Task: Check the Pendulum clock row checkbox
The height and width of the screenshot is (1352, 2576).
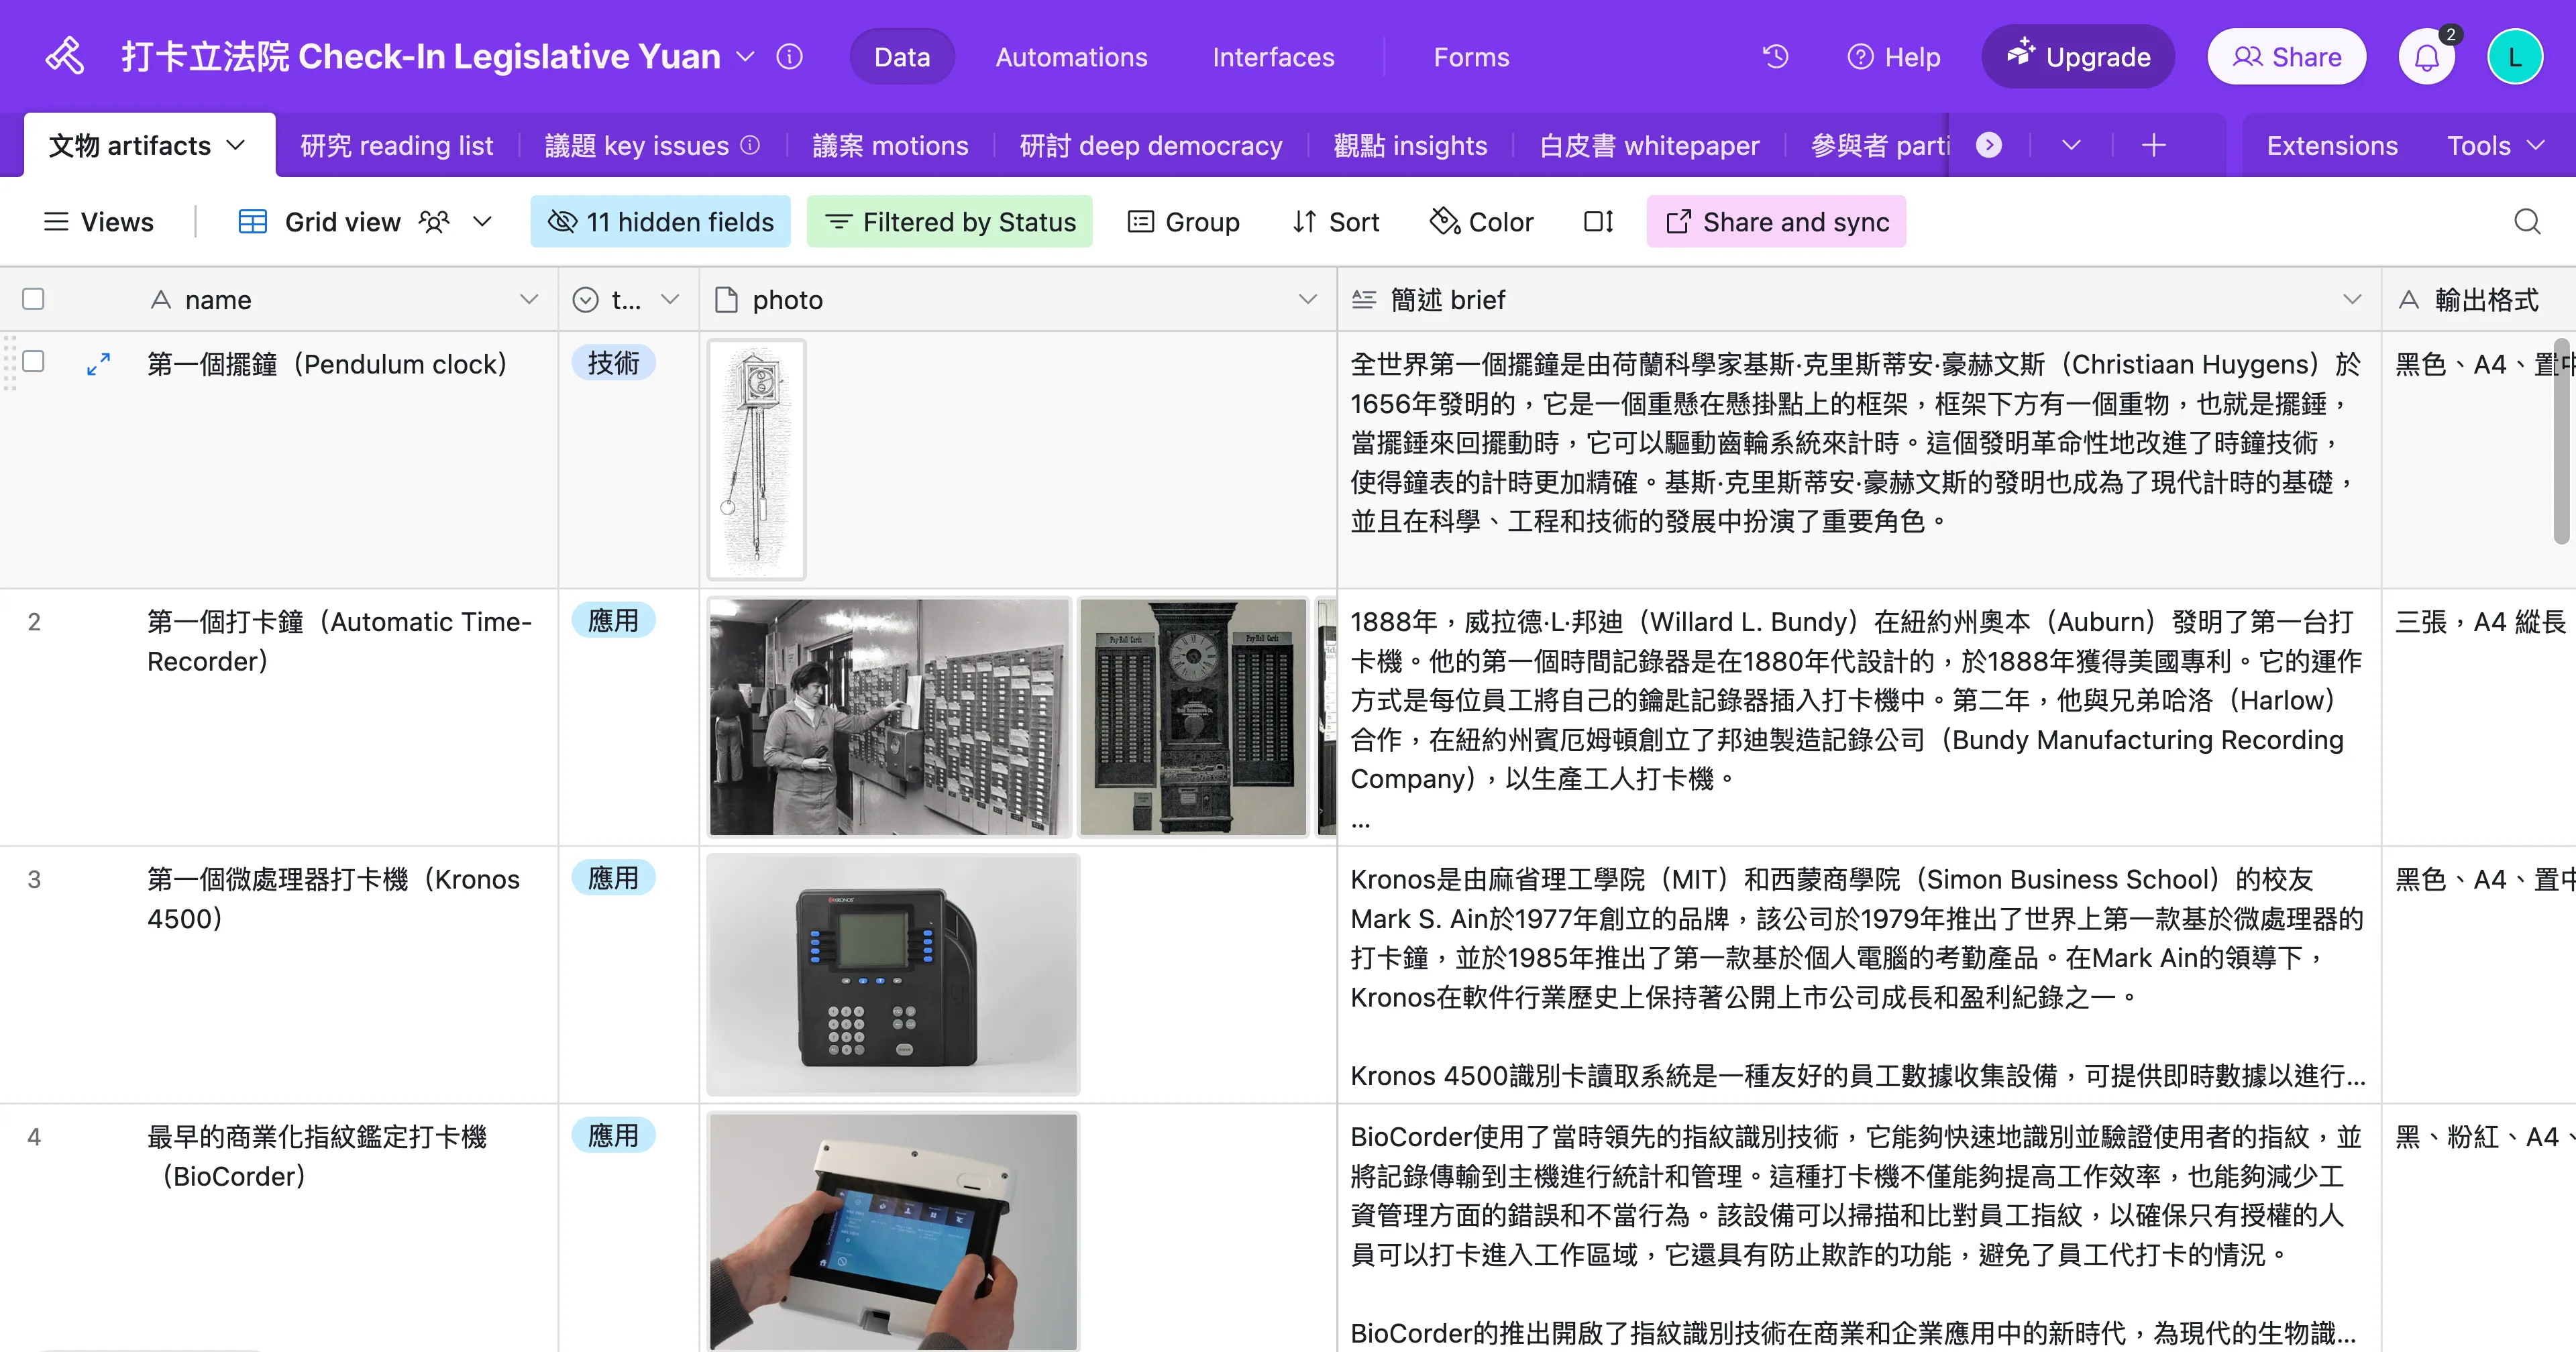Action: pos(33,362)
